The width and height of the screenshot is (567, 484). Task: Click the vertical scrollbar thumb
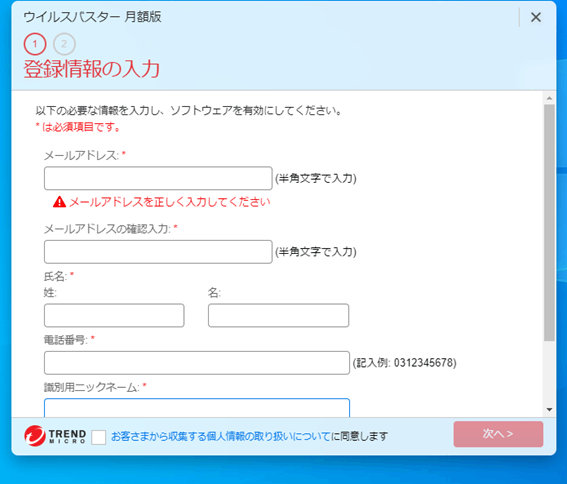549,222
